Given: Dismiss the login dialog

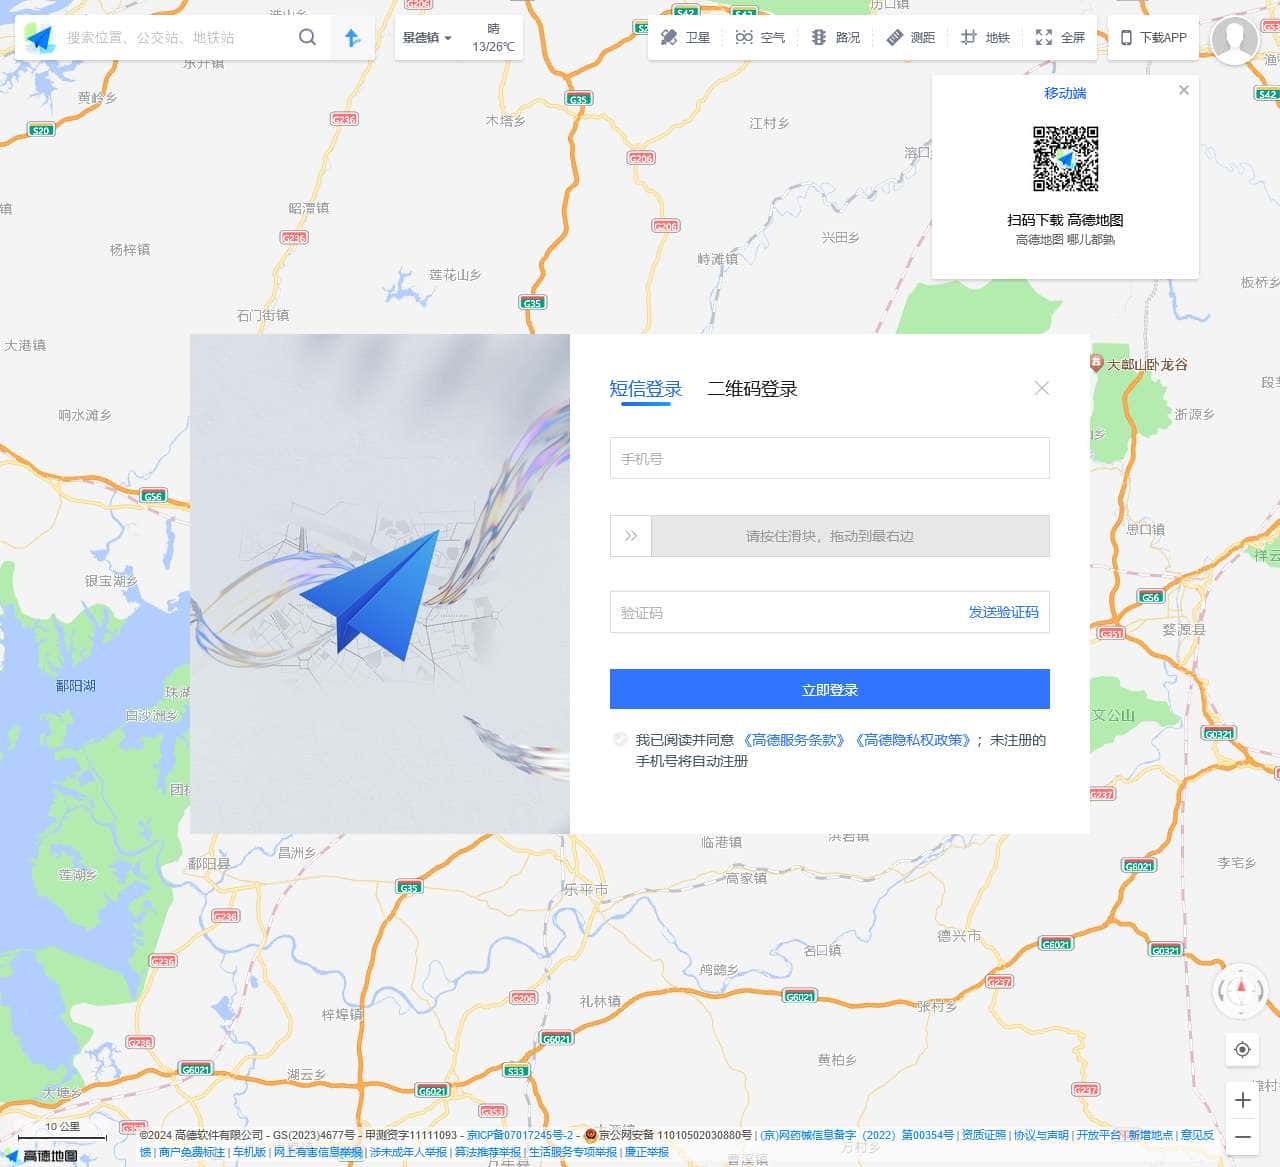Looking at the screenshot, I should (1042, 388).
